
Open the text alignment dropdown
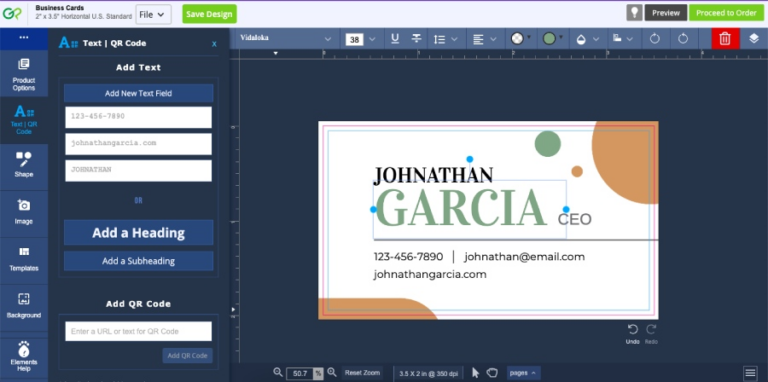pos(484,39)
